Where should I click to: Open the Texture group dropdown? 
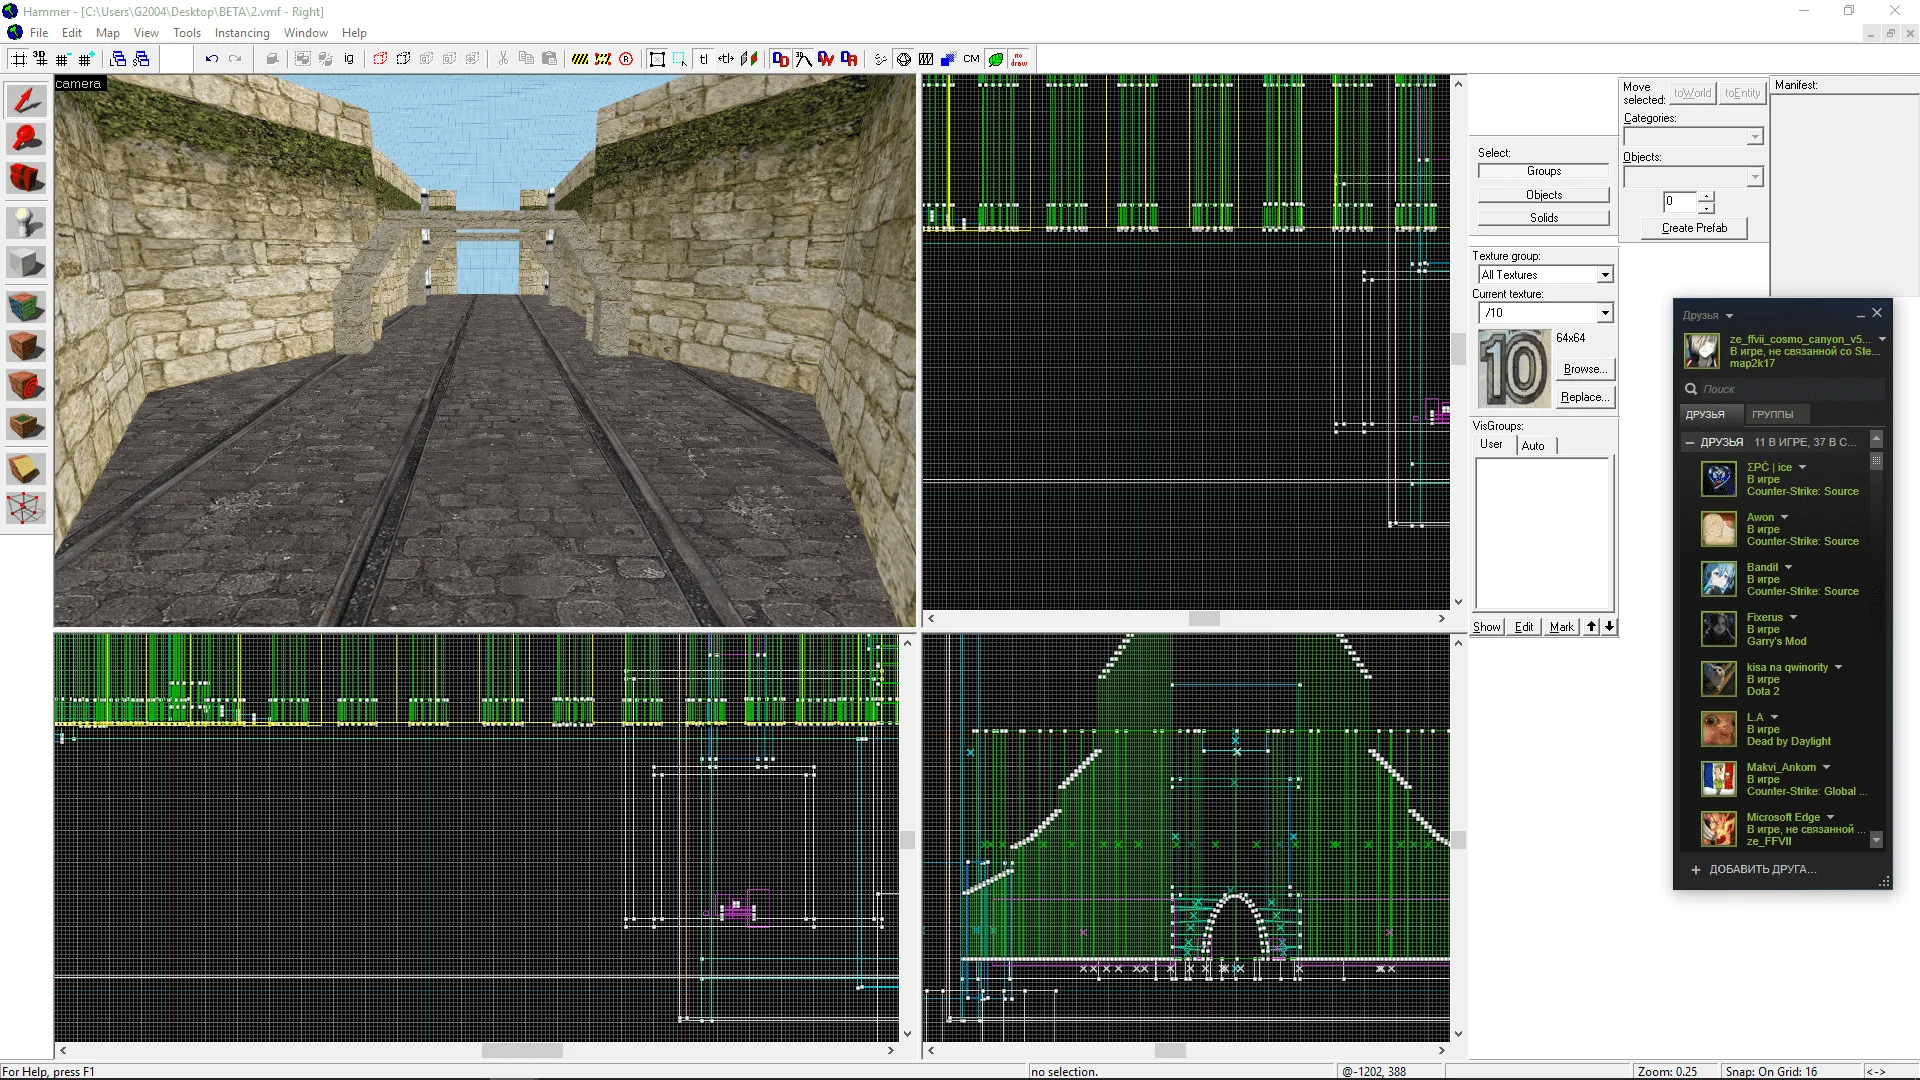click(1604, 275)
